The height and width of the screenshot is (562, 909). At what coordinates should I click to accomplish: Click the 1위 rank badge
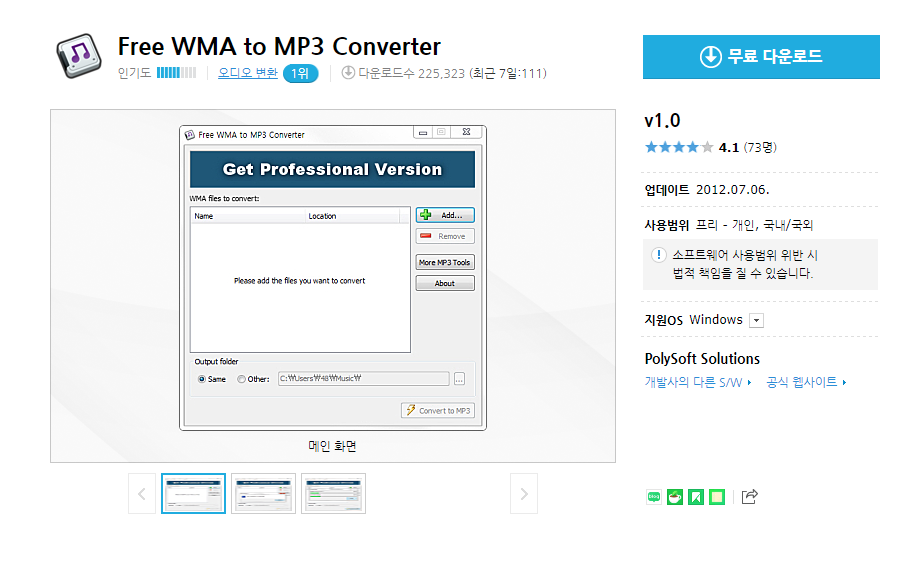click(x=300, y=74)
